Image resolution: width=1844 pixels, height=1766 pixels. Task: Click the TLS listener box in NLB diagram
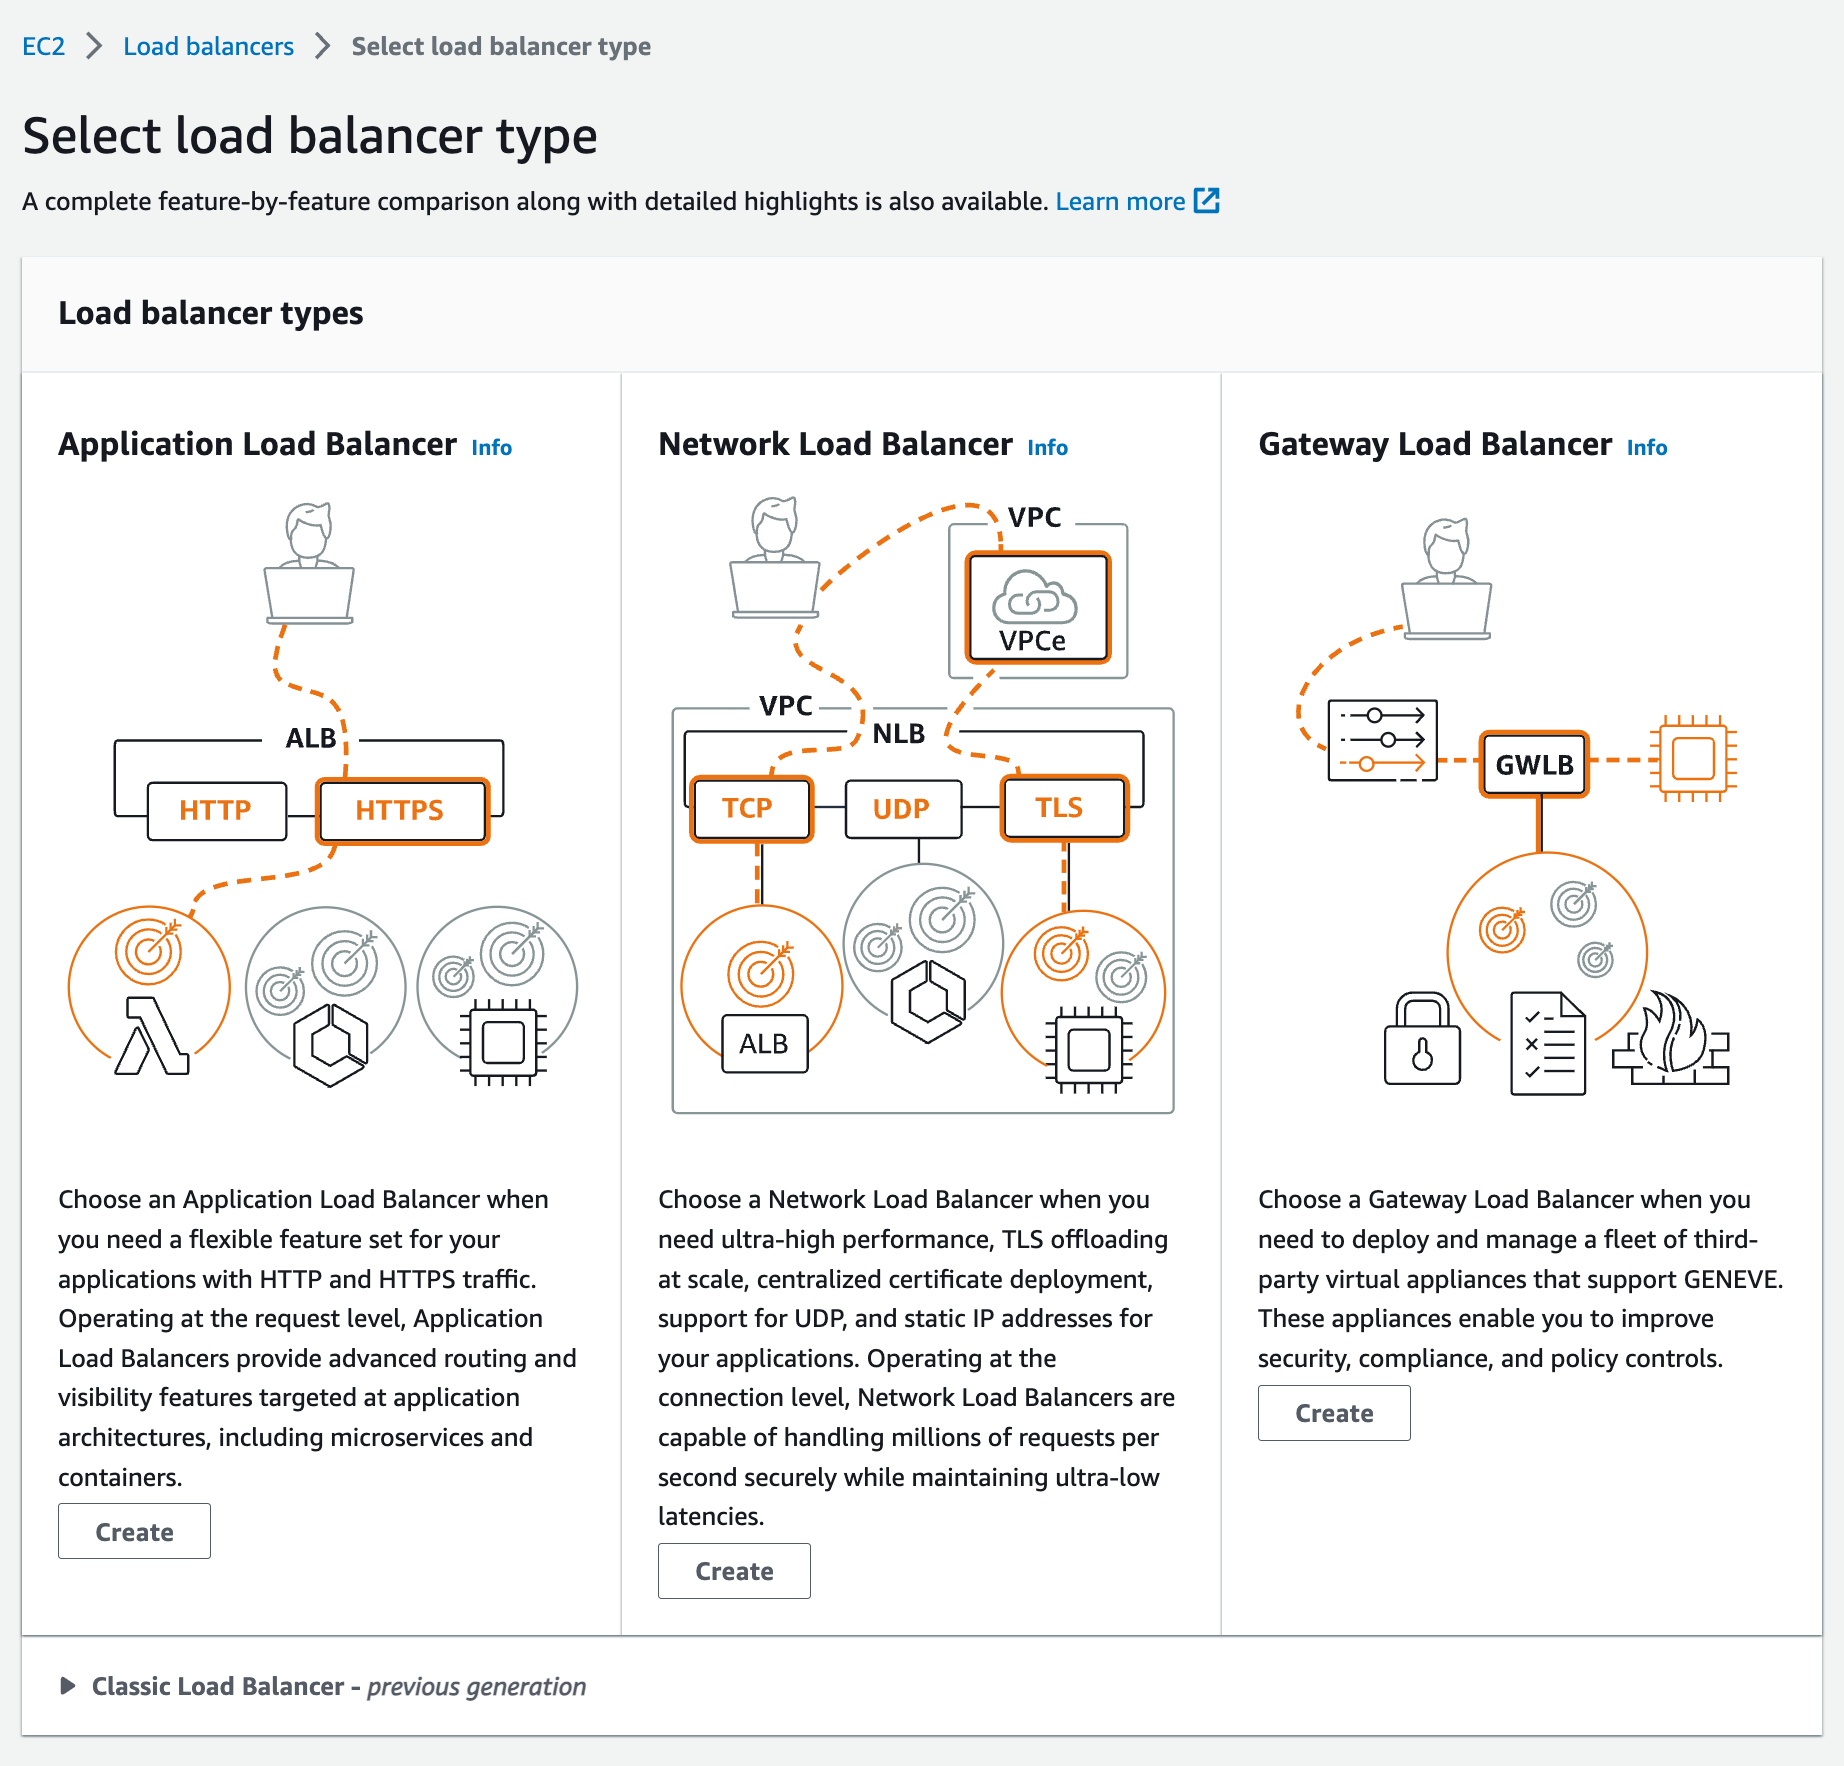[x=1064, y=808]
